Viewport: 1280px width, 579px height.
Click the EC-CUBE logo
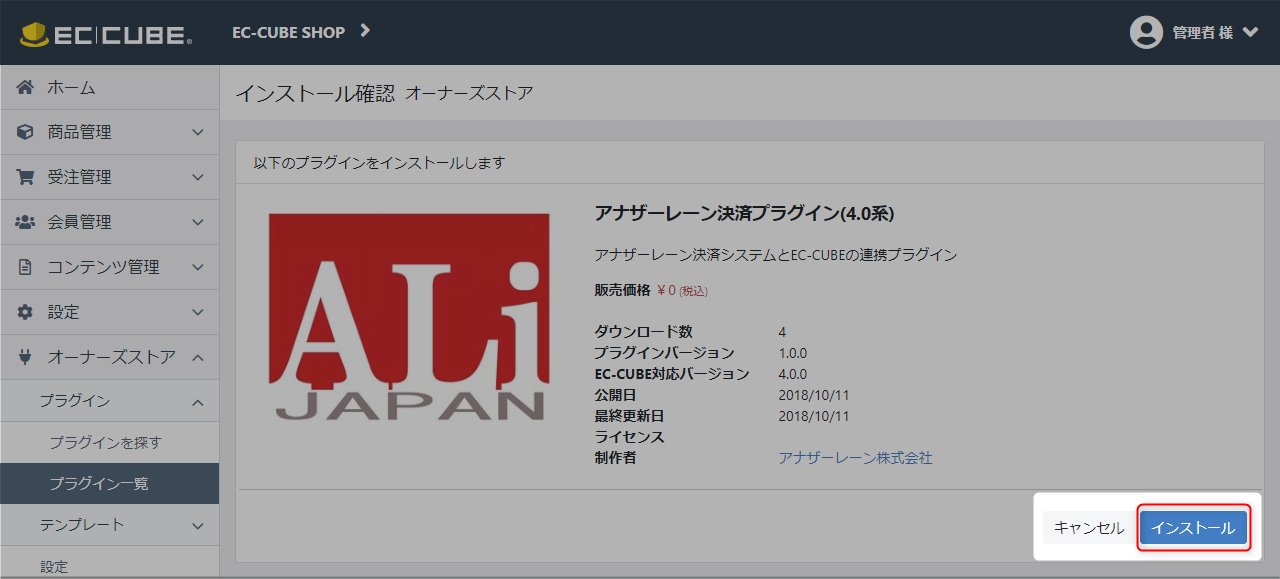click(106, 34)
